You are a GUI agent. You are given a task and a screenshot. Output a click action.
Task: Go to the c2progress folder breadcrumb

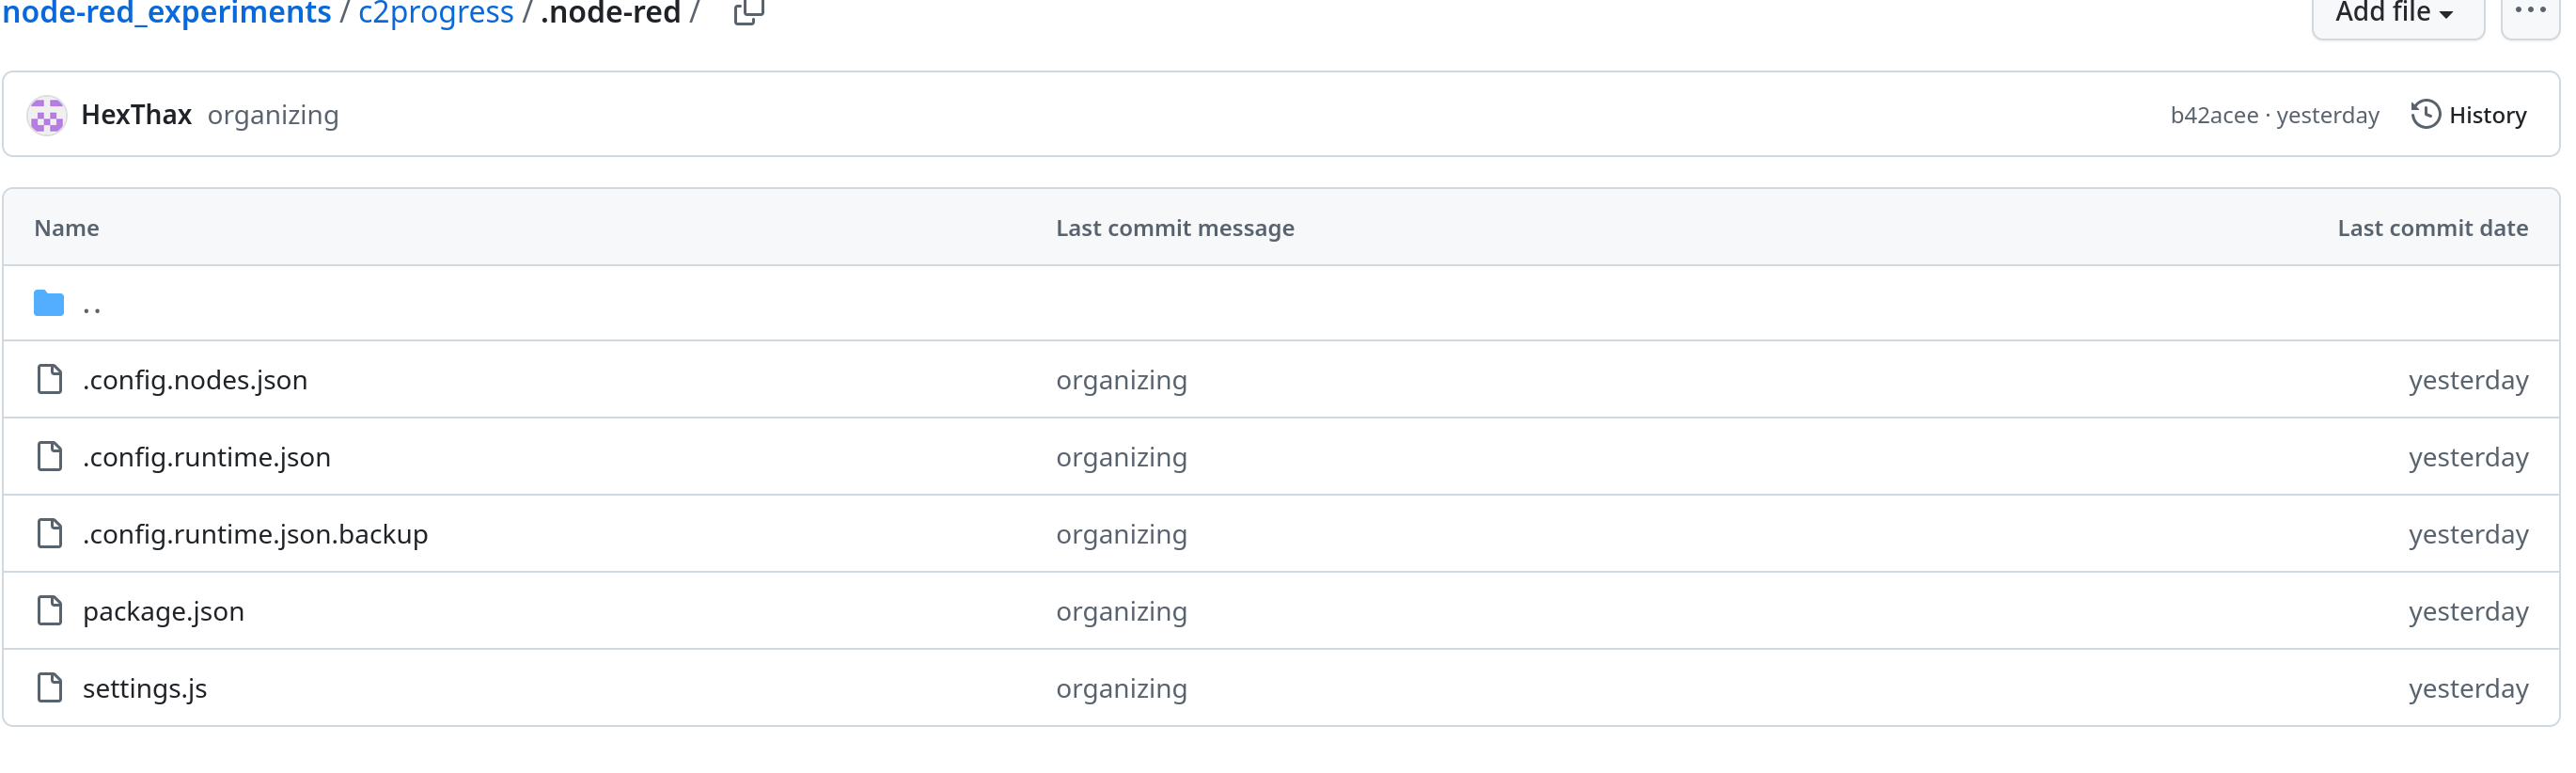tap(436, 13)
